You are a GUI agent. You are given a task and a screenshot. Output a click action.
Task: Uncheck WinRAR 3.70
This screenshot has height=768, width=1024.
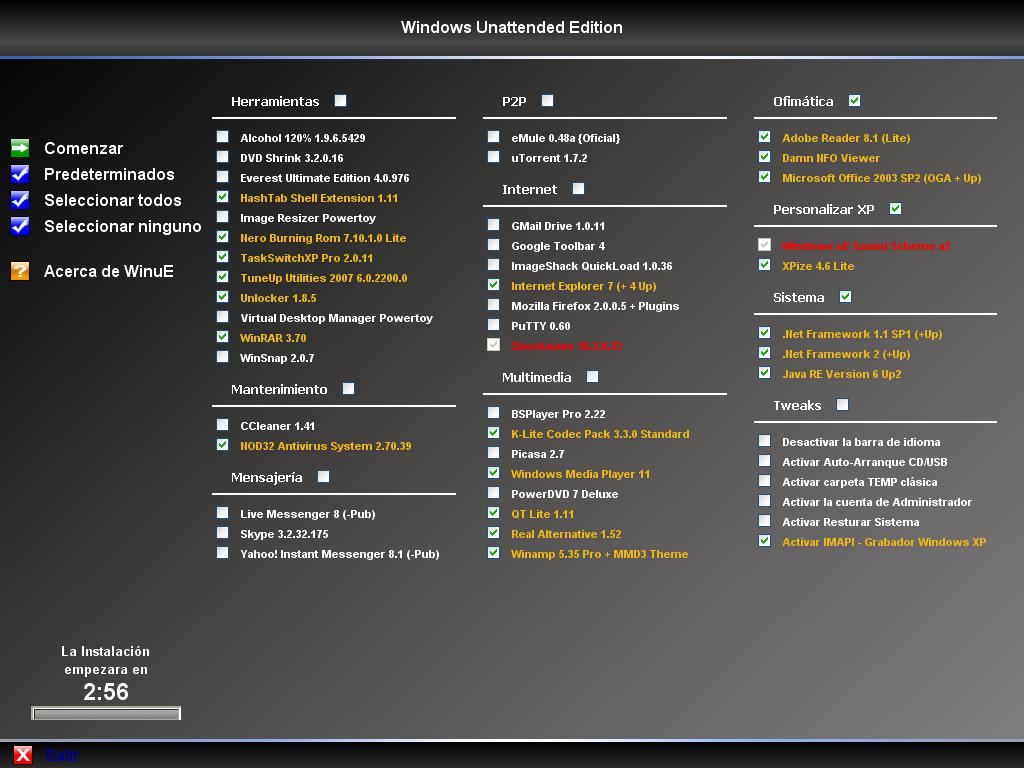[x=222, y=338]
